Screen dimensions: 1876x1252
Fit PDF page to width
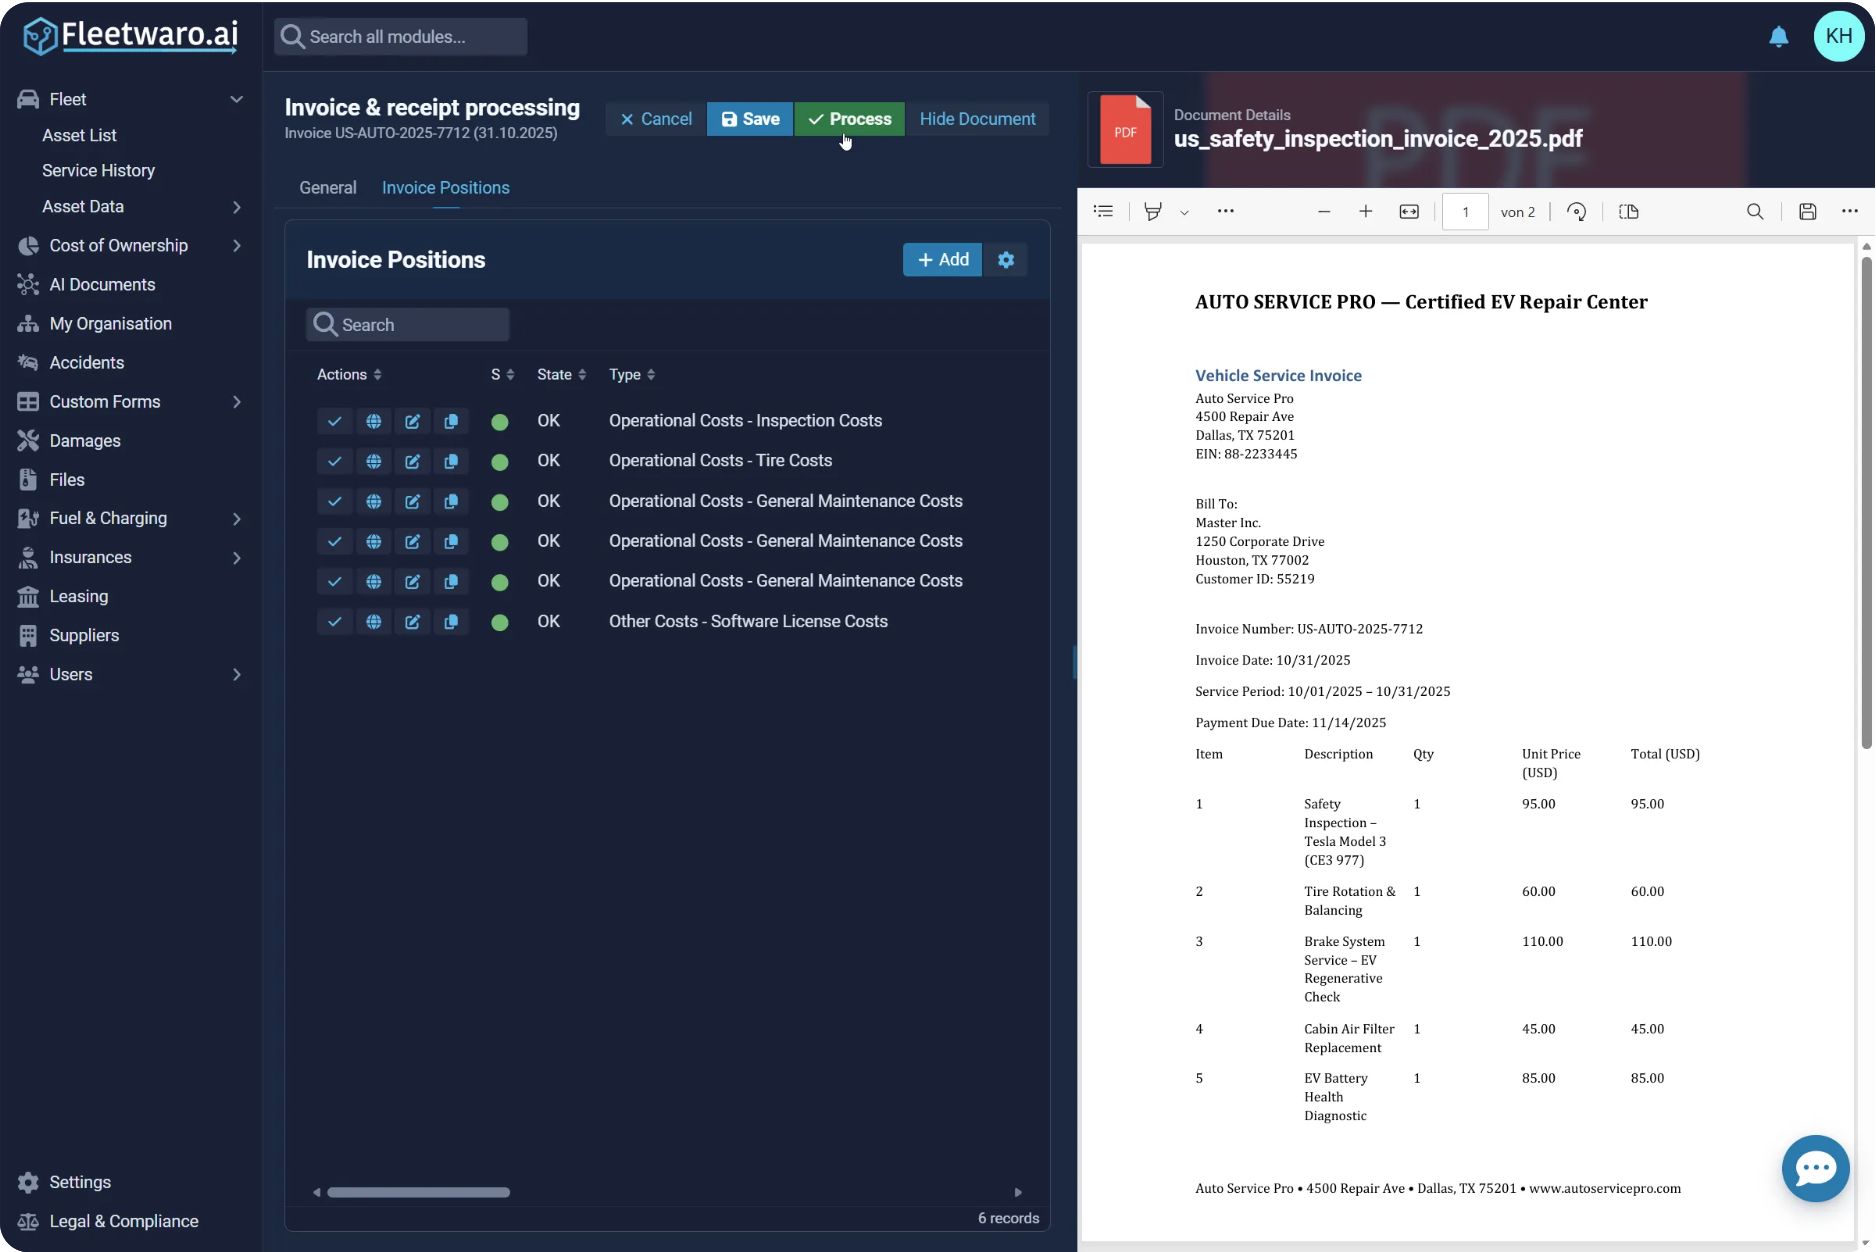click(x=1409, y=212)
